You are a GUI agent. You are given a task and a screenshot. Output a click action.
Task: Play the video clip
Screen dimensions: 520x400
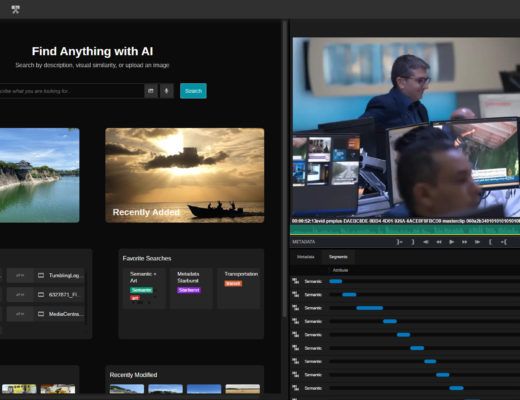tap(451, 242)
